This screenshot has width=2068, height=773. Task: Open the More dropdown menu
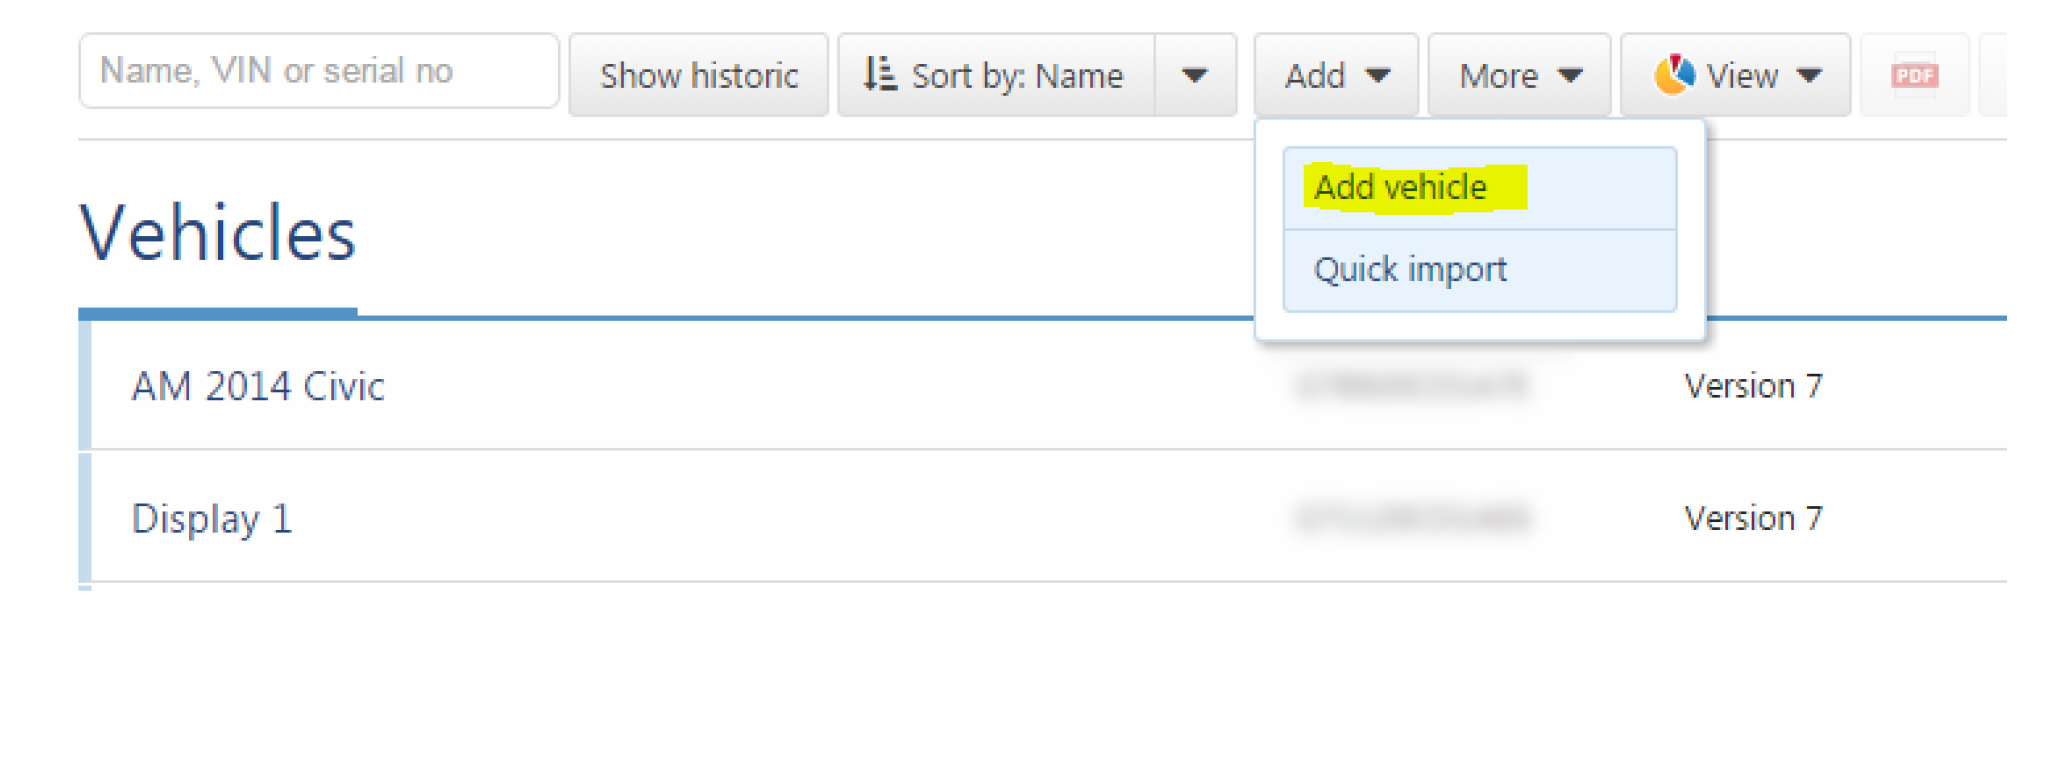(x=1519, y=75)
